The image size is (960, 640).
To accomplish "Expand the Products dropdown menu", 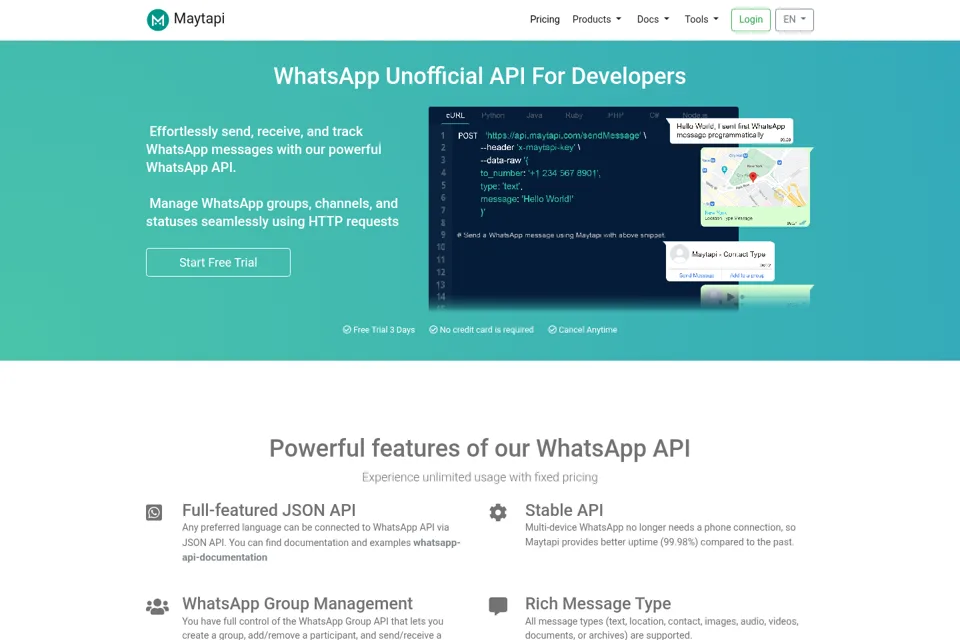I will coord(596,20).
